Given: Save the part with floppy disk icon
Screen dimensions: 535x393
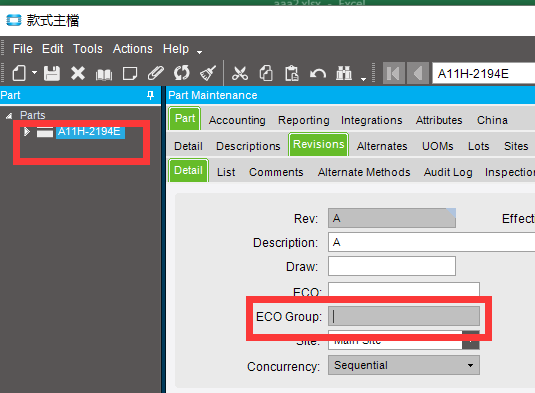Looking at the screenshot, I should [x=52, y=73].
